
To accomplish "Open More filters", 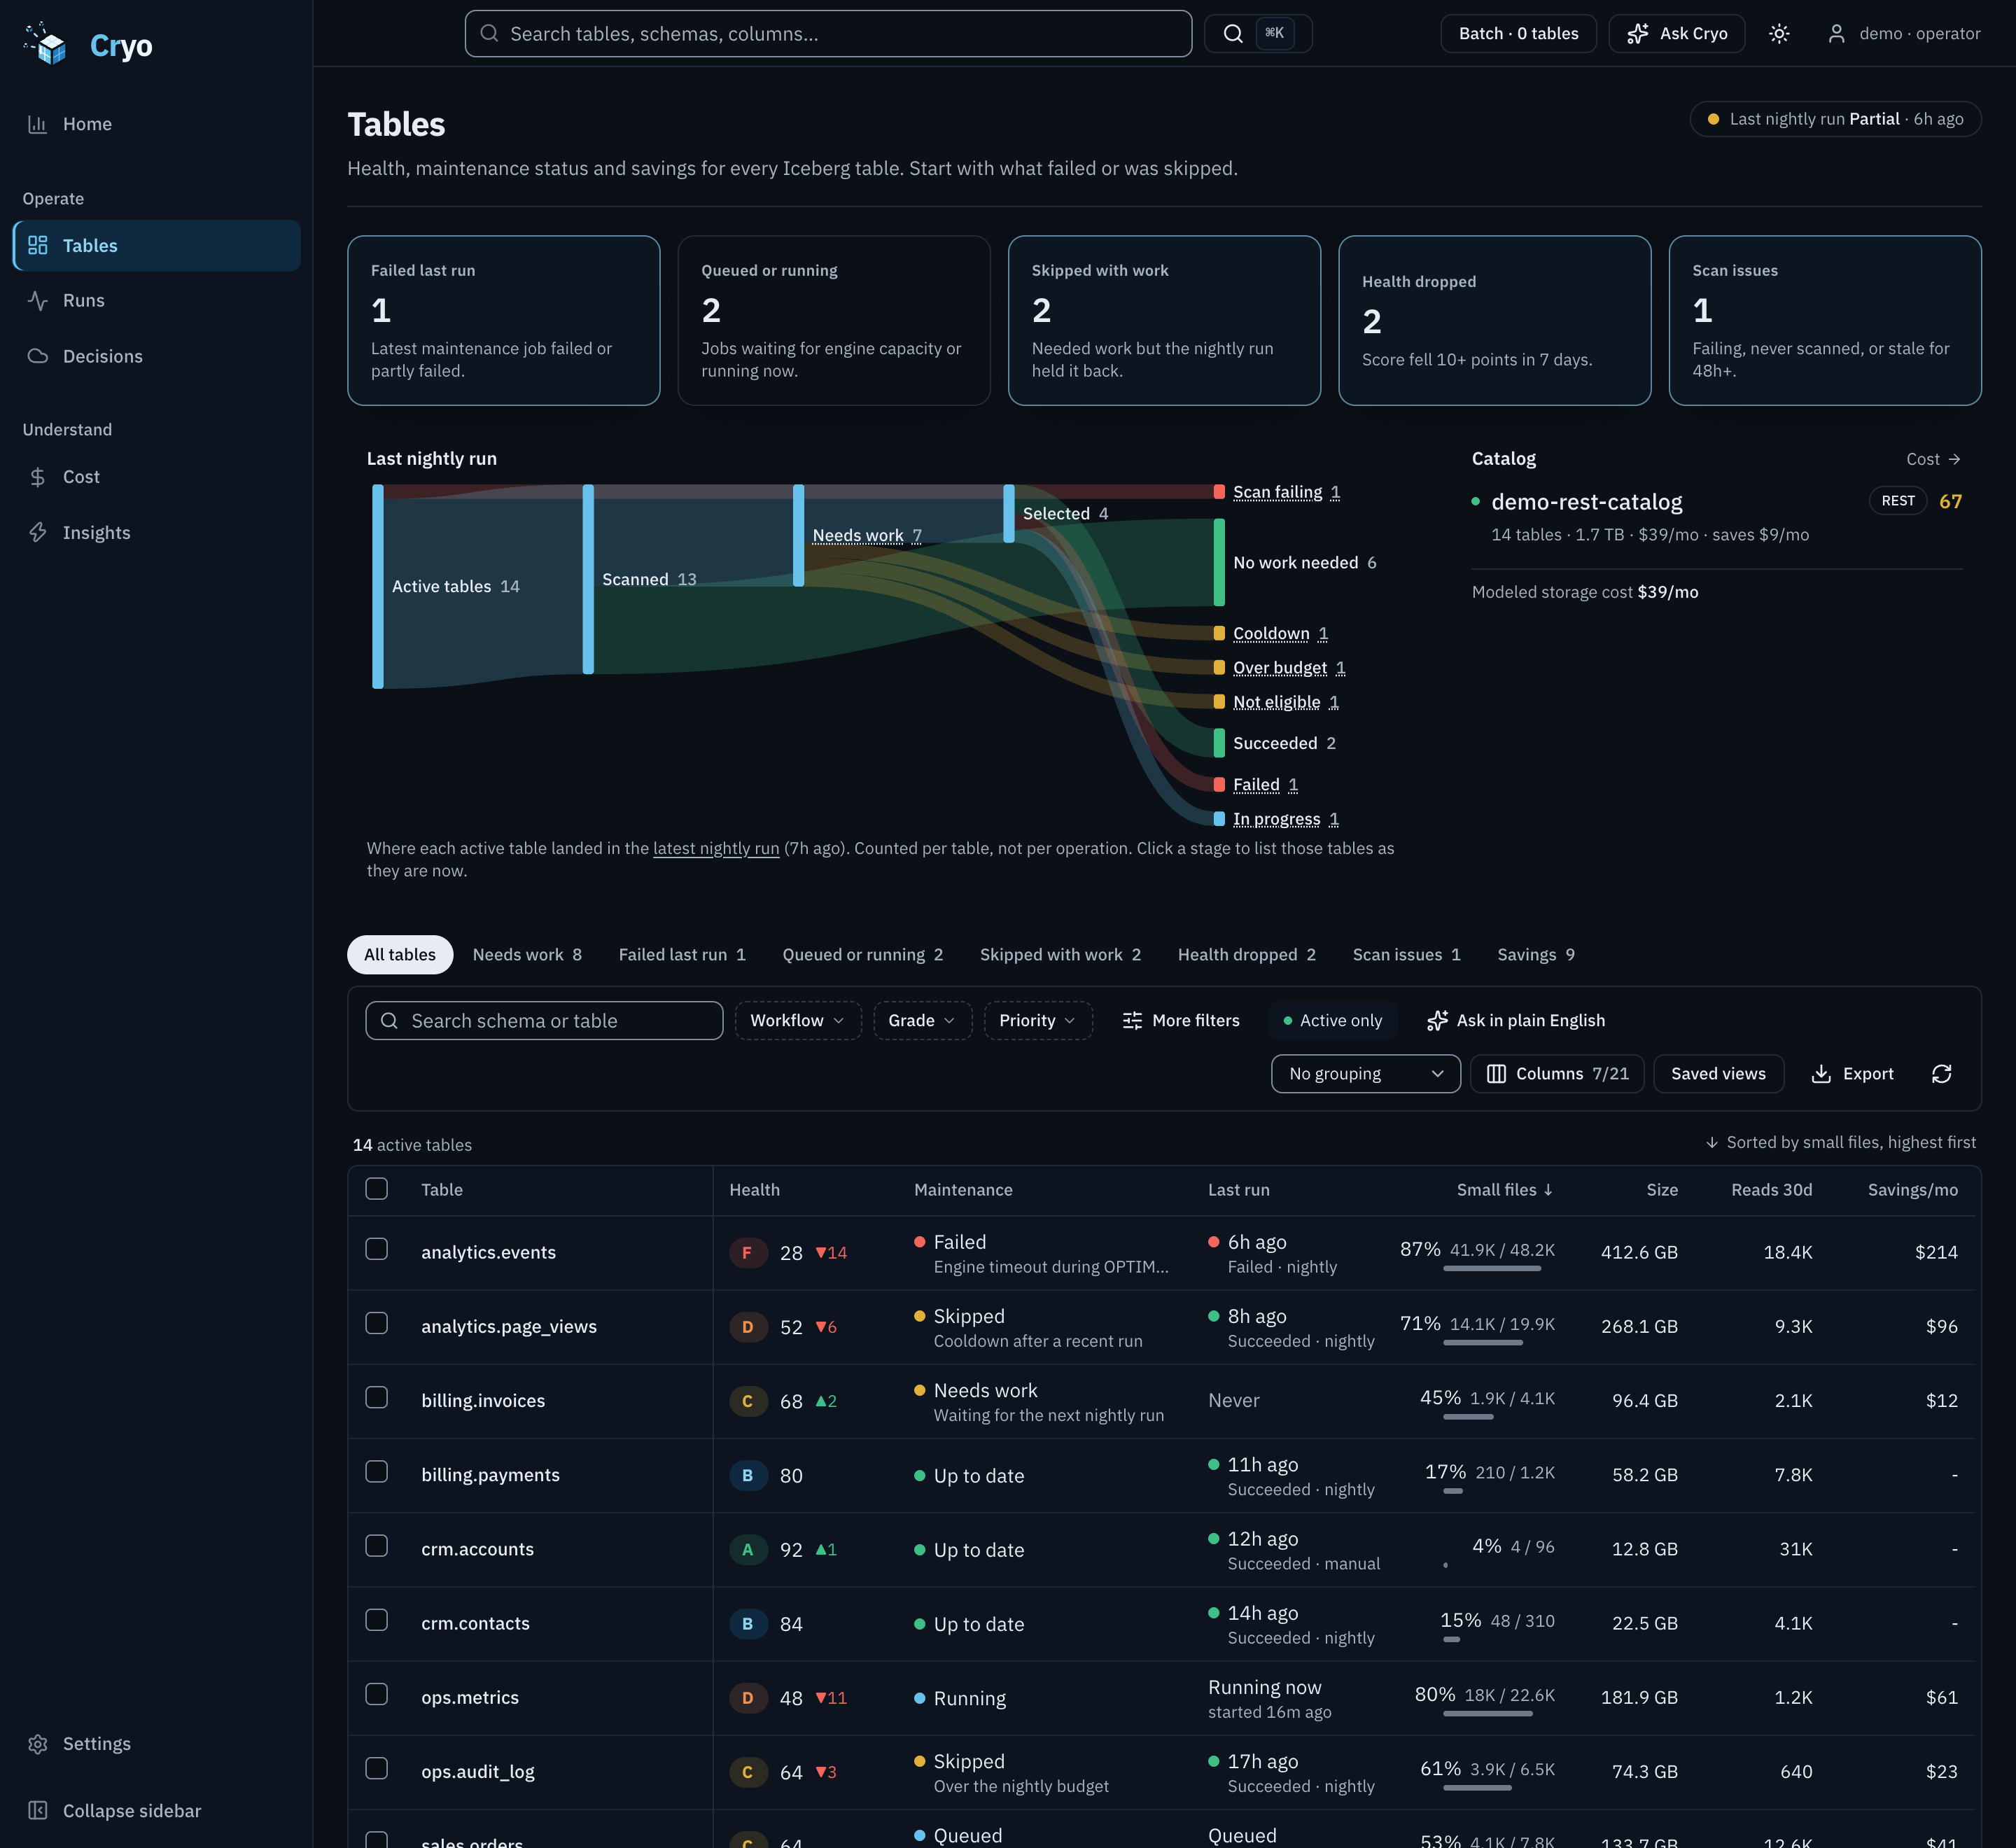I will pos(1180,1020).
